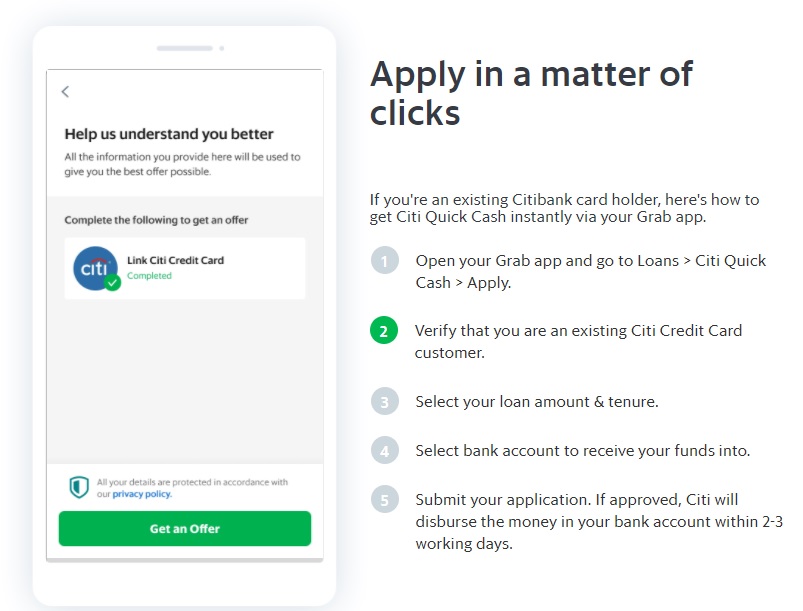Click the green Completed status text
The width and height of the screenshot is (803, 611).
pyautogui.click(x=149, y=276)
